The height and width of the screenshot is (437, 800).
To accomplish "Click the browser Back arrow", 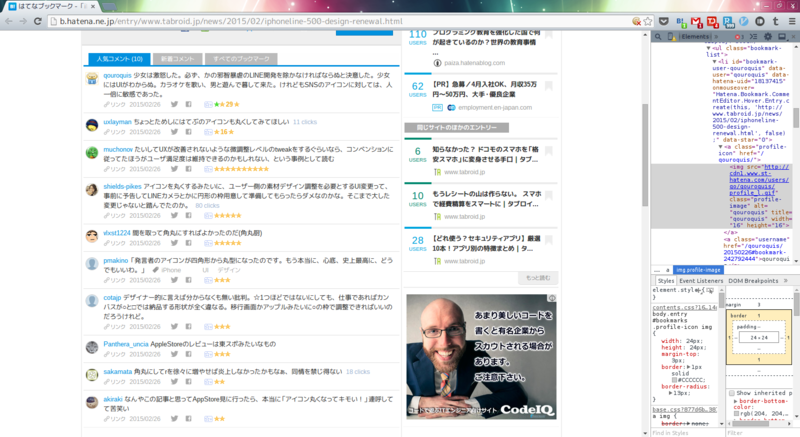I will pos(9,21).
